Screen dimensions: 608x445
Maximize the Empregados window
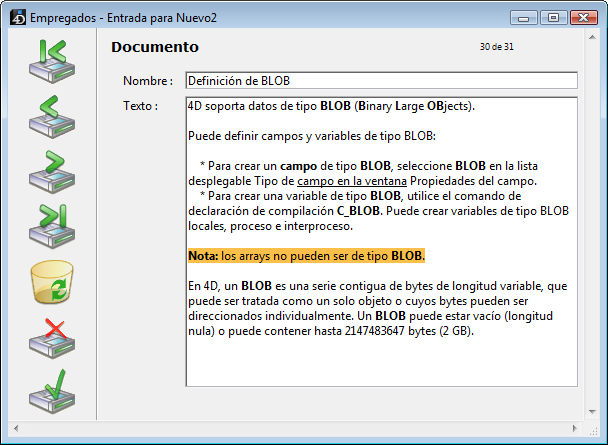pyautogui.click(x=552, y=17)
